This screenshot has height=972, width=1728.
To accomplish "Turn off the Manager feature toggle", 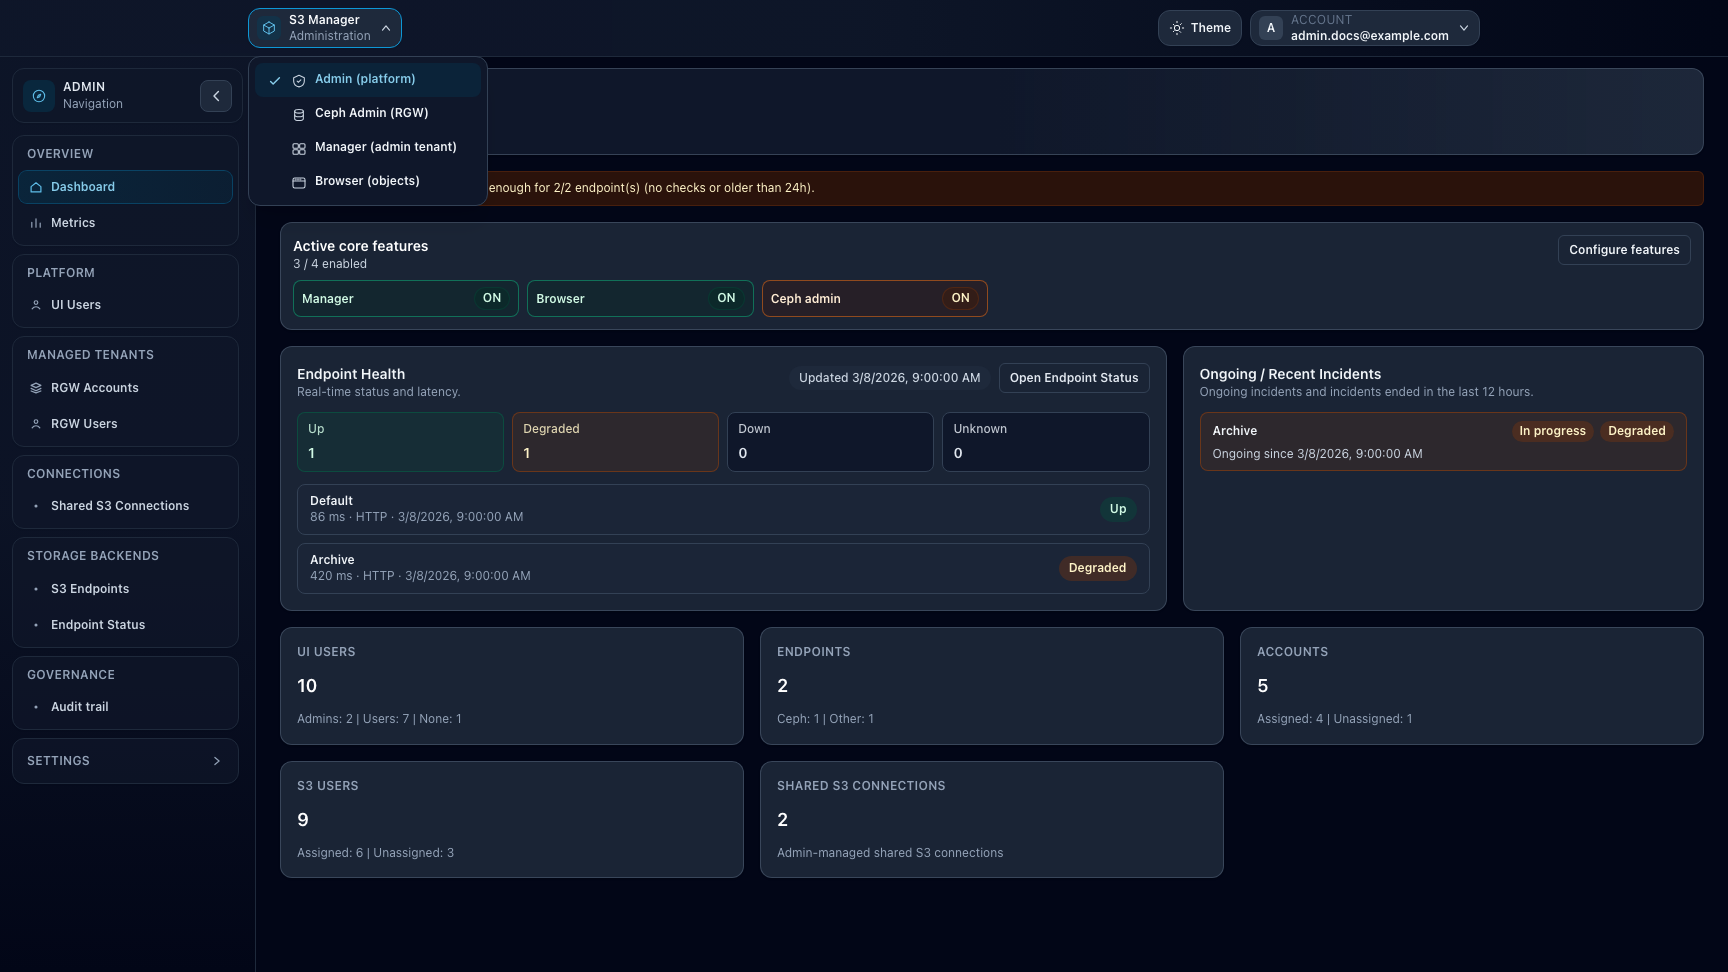I will point(491,298).
